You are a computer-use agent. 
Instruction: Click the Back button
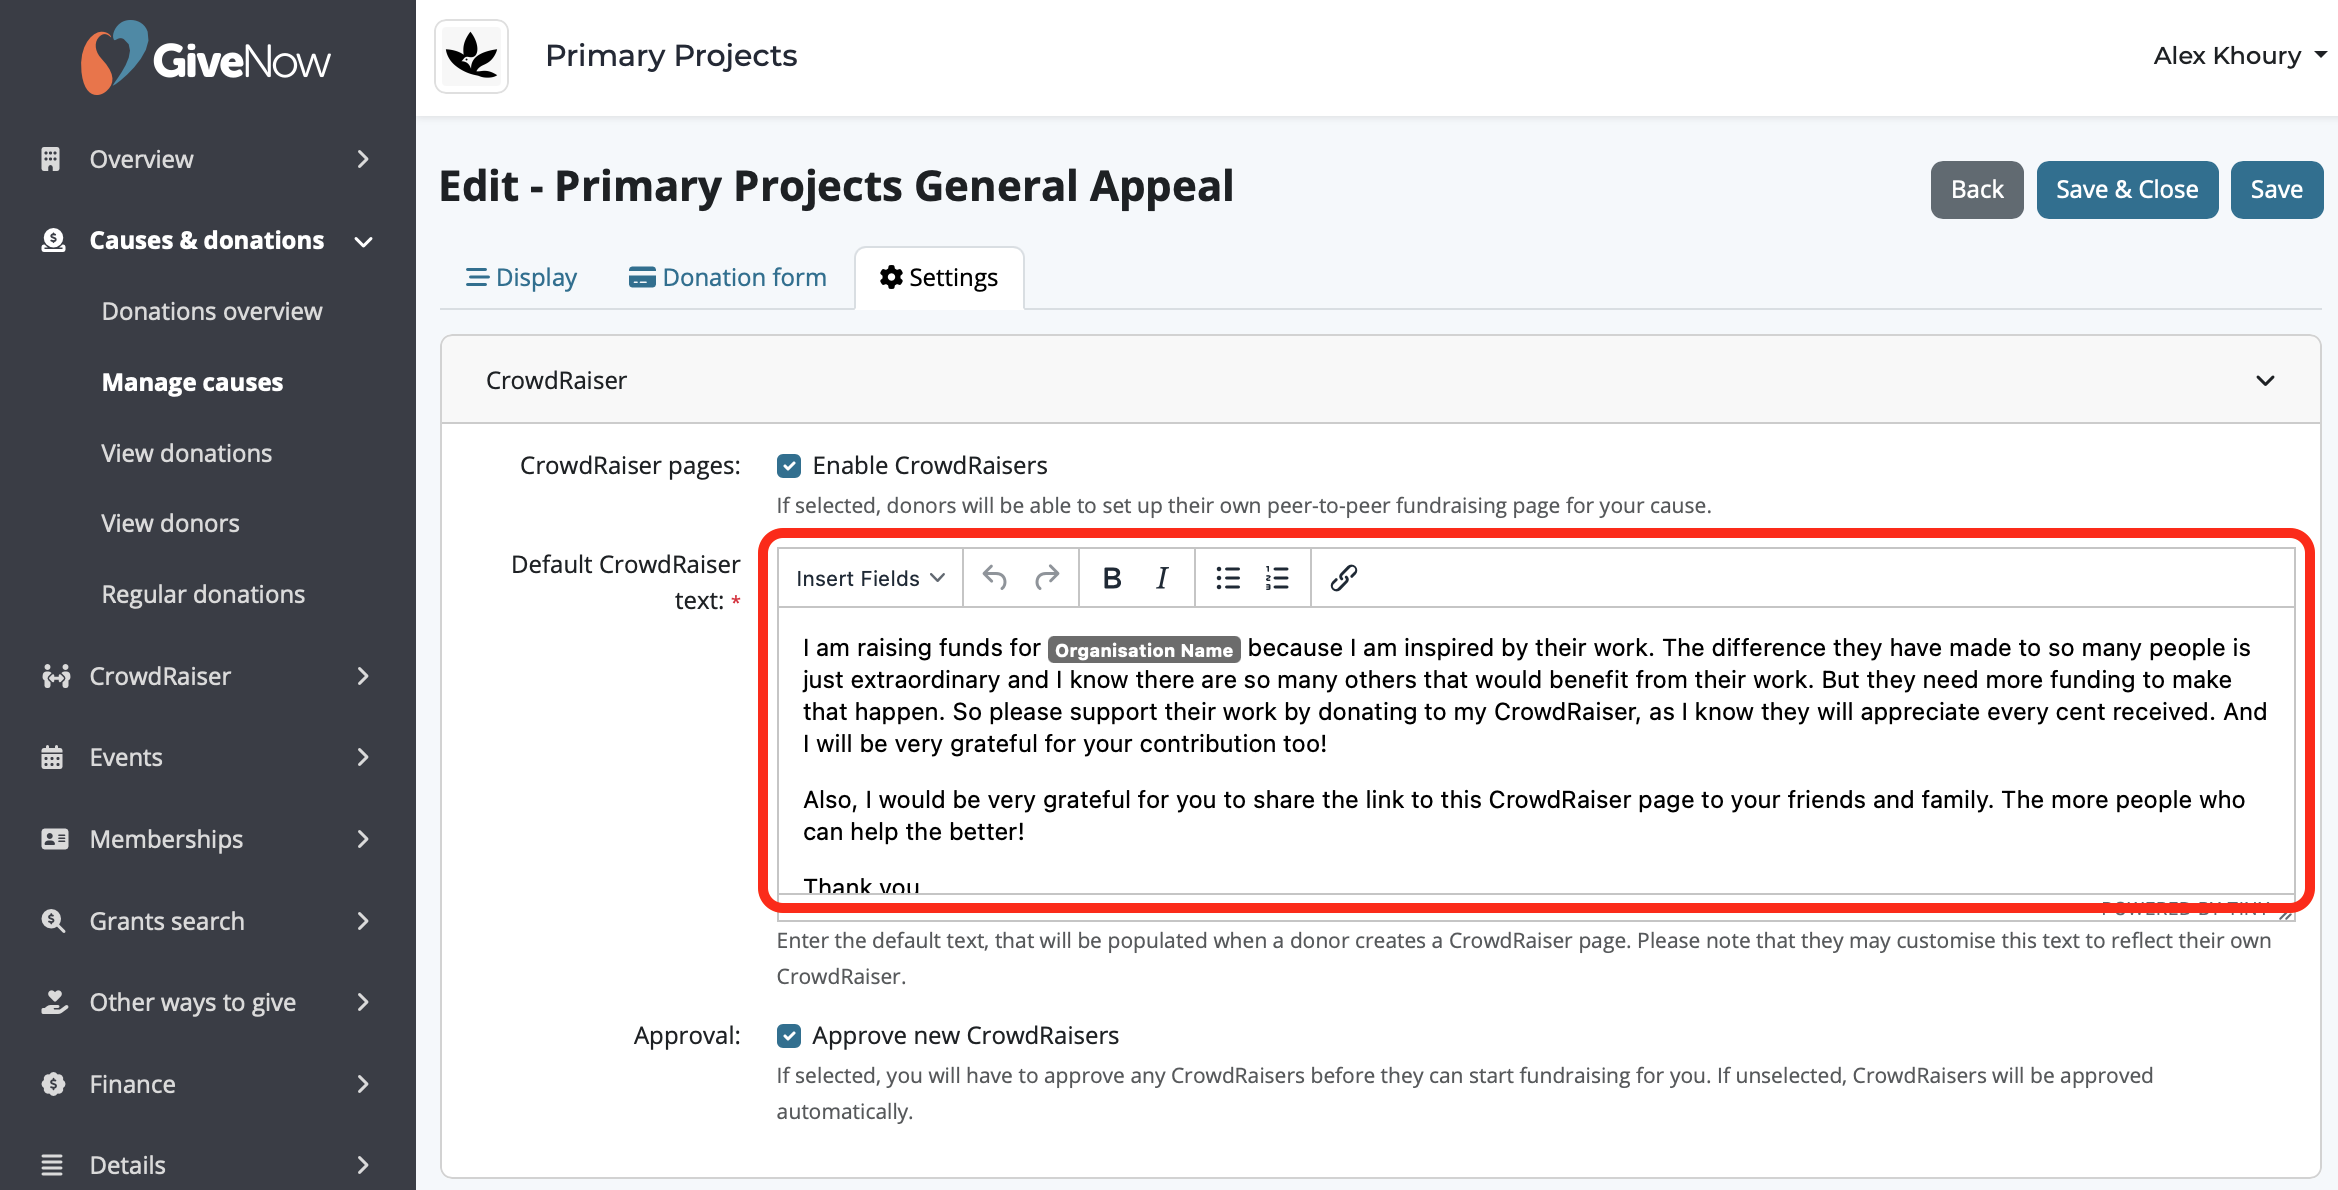1977,190
